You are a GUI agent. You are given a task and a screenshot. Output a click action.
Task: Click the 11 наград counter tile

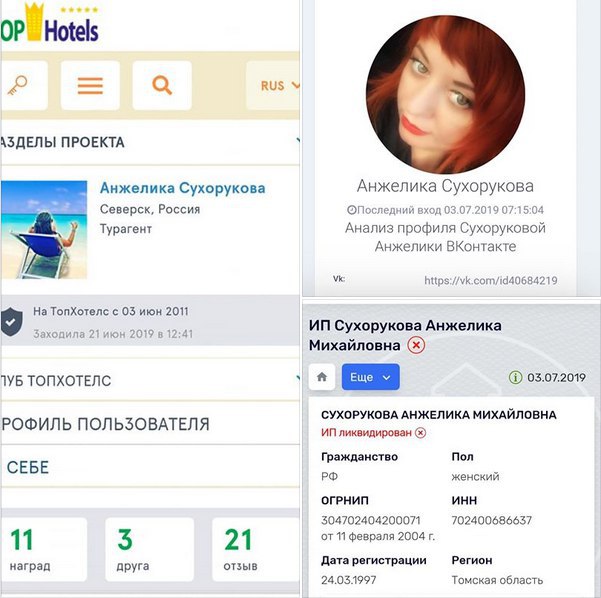[x=43, y=549]
